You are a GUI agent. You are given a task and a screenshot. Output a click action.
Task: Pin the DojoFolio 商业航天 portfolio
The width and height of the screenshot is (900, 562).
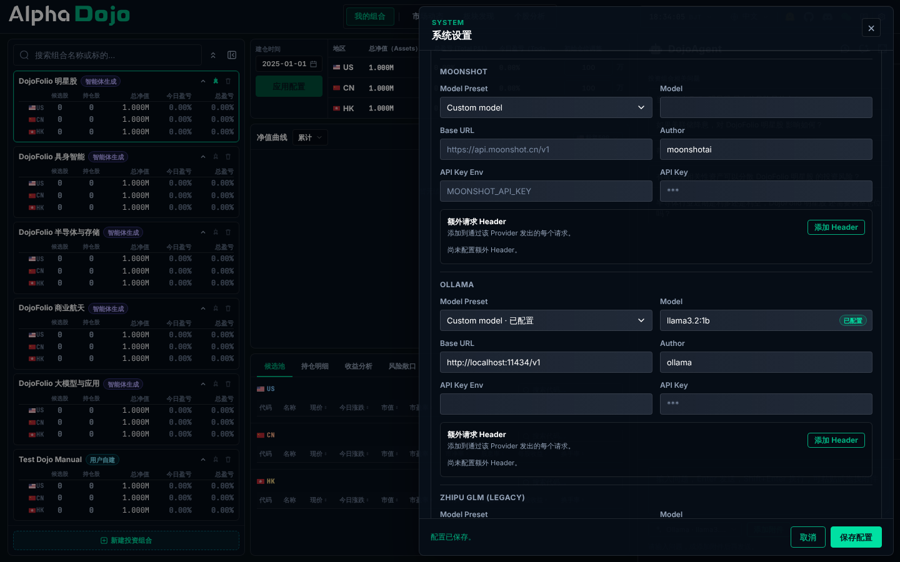coord(216,308)
